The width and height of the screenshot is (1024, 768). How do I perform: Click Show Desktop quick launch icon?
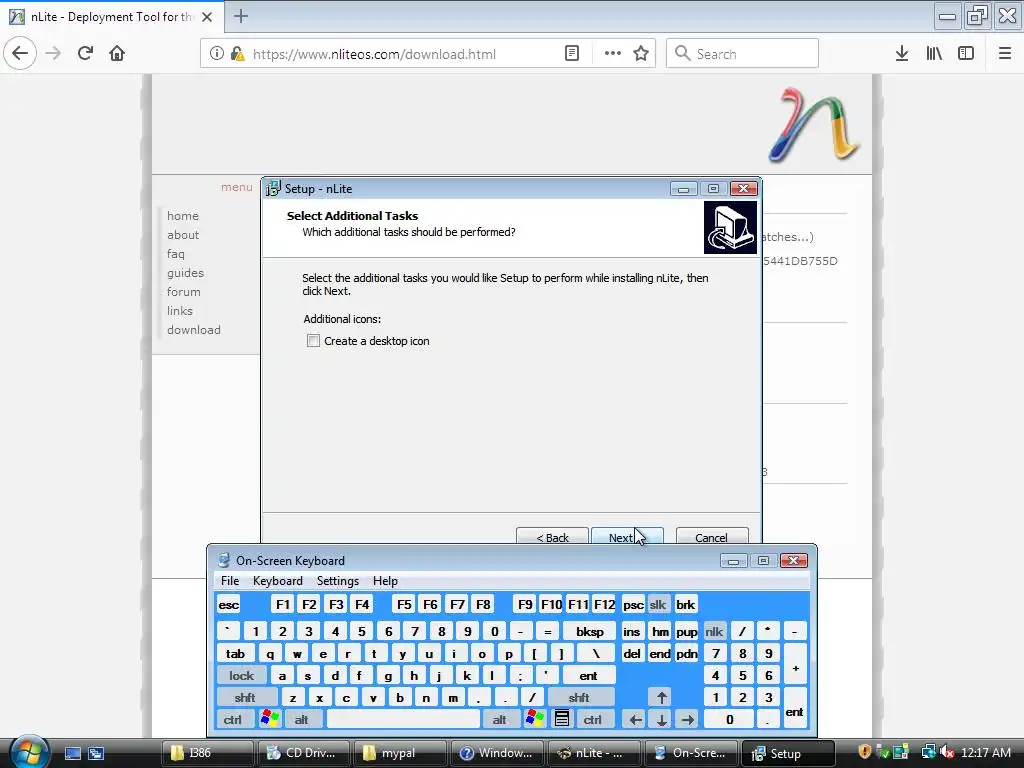click(x=72, y=753)
